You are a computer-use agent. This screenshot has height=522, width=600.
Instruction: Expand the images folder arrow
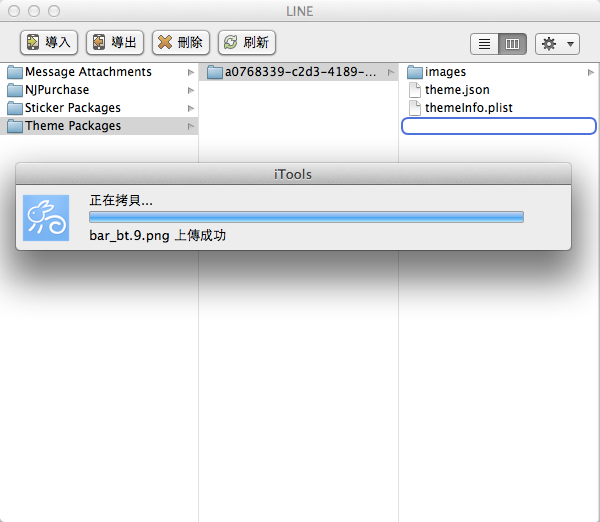pos(591,72)
